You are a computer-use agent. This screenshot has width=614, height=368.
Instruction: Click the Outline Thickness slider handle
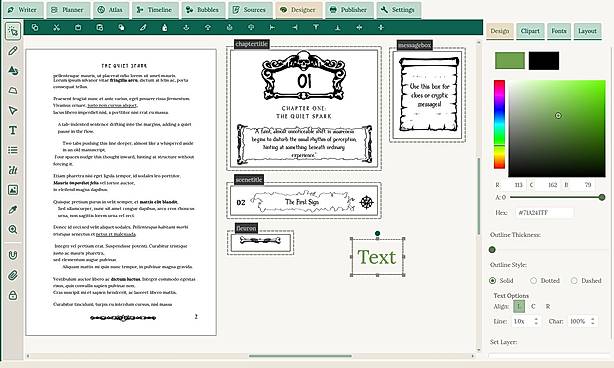coord(492,250)
